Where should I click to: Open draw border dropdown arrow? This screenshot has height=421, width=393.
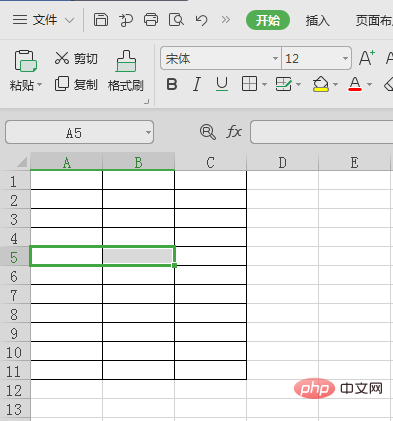298,84
